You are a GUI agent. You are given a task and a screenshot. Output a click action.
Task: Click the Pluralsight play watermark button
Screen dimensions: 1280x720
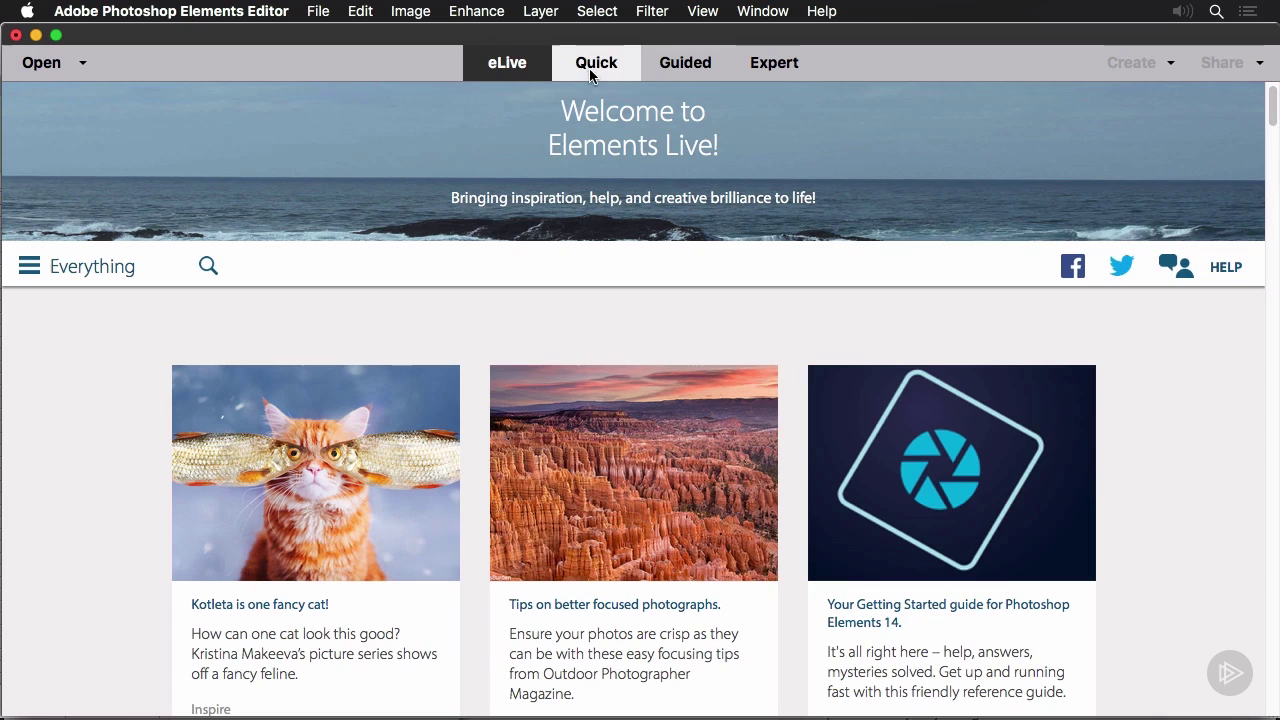pyautogui.click(x=1230, y=673)
